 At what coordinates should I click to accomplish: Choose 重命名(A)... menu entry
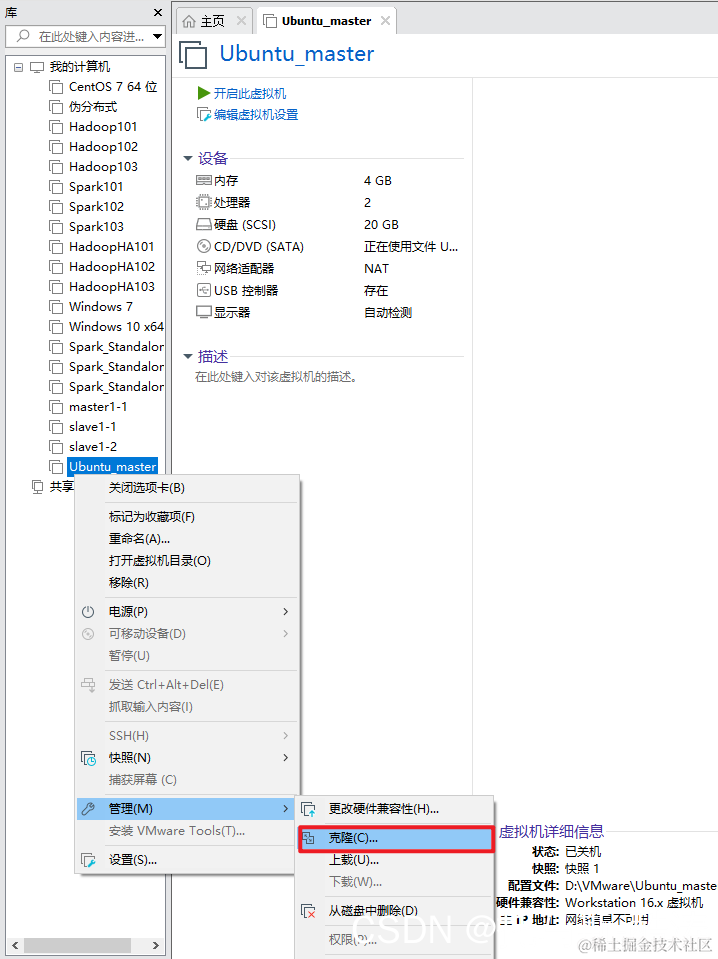188,539
